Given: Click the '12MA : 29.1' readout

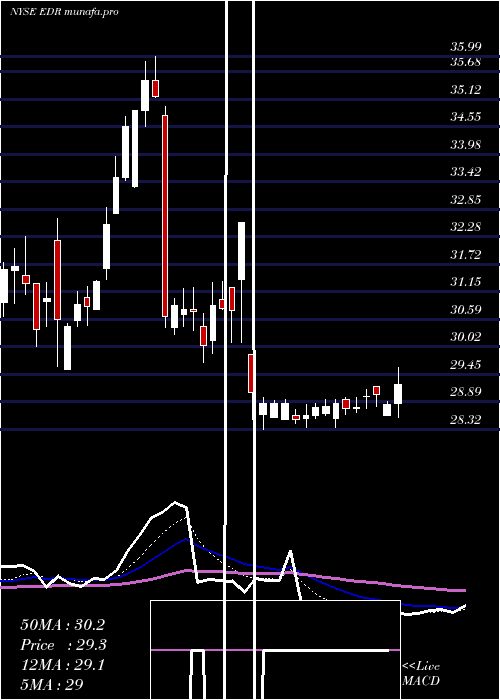Looking at the screenshot, I should (62, 665).
